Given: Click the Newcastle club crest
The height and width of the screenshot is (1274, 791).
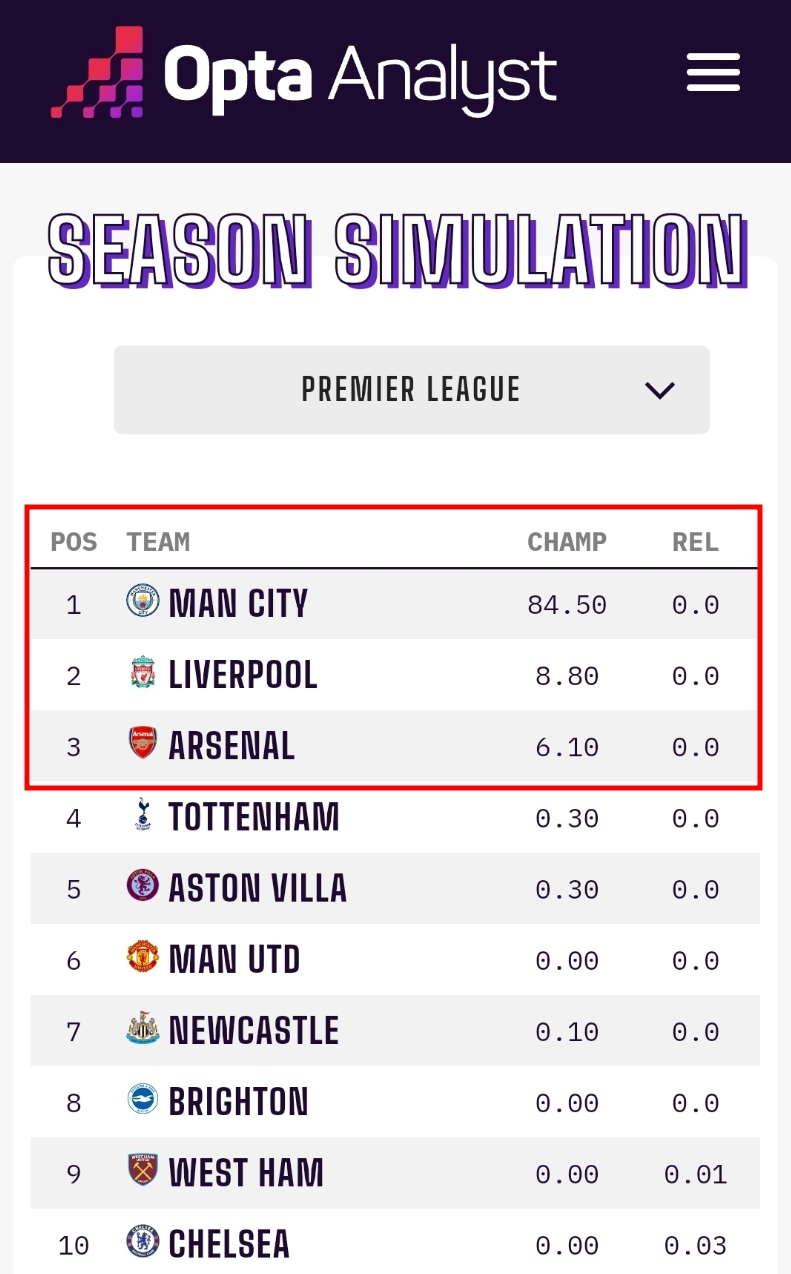Looking at the screenshot, I should 143,1029.
